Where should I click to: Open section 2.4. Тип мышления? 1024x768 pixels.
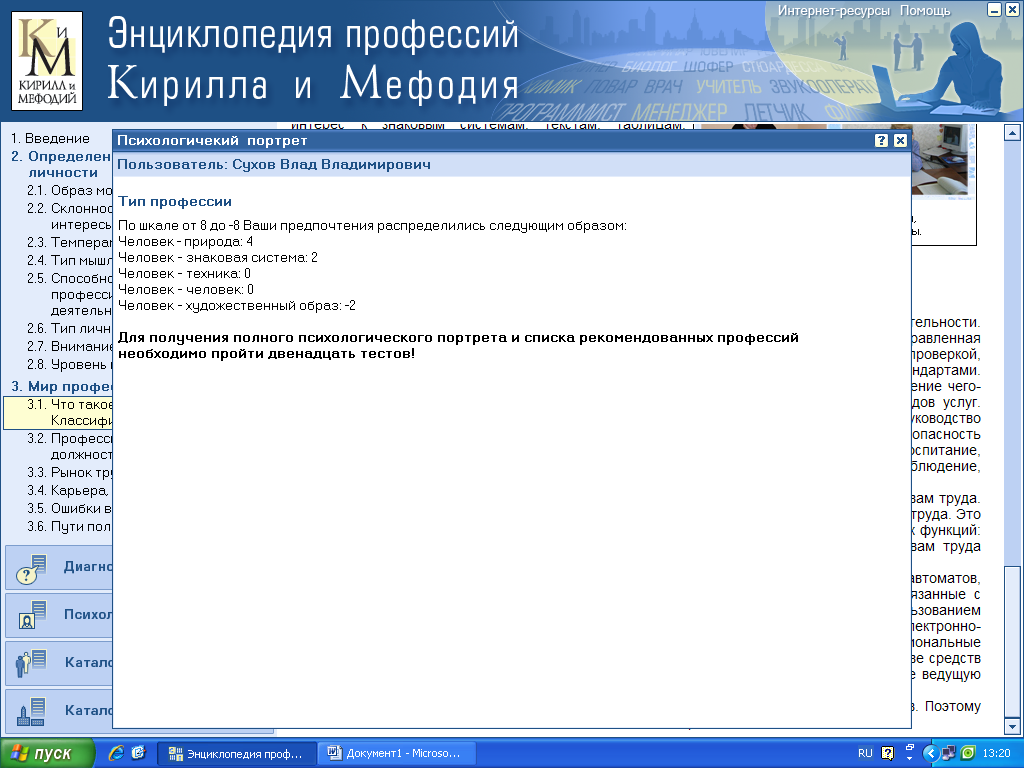tap(69, 261)
